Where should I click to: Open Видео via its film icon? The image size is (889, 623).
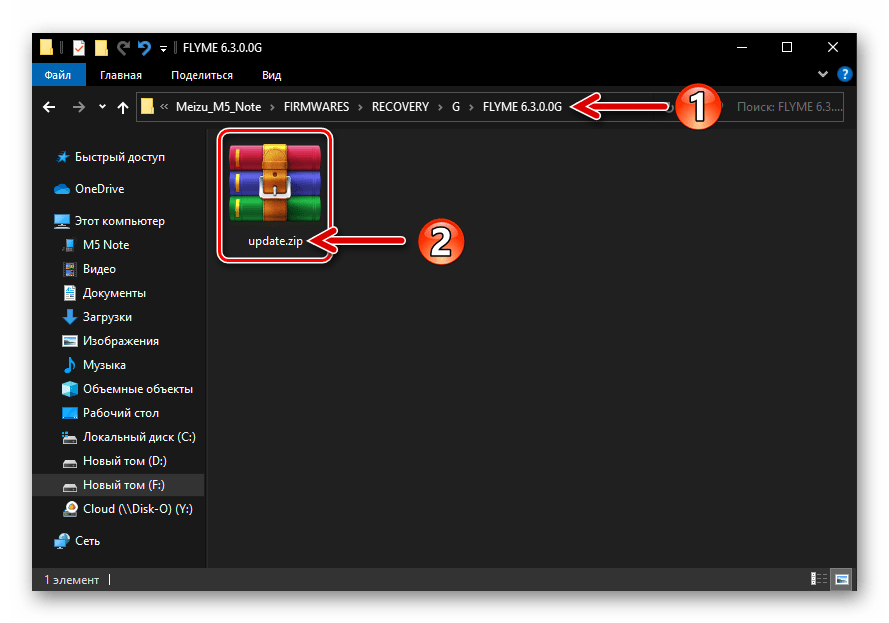coord(70,269)
